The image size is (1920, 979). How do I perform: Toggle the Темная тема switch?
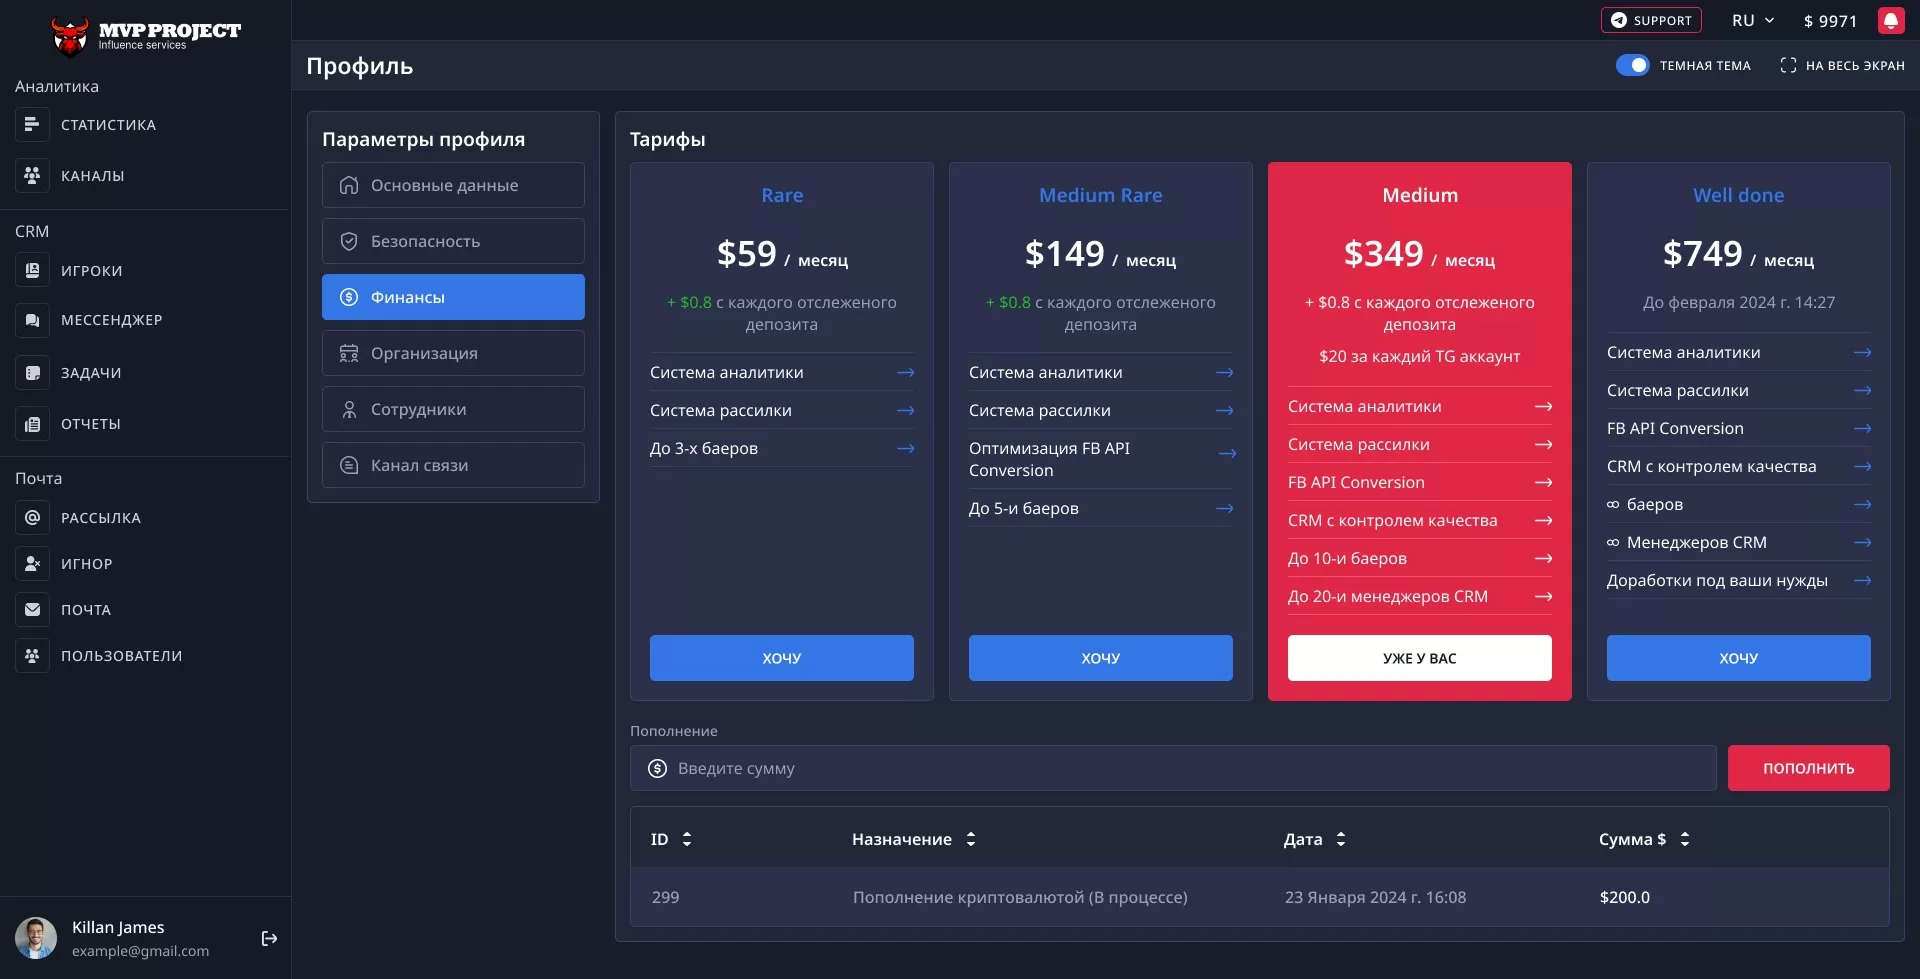1632,64
